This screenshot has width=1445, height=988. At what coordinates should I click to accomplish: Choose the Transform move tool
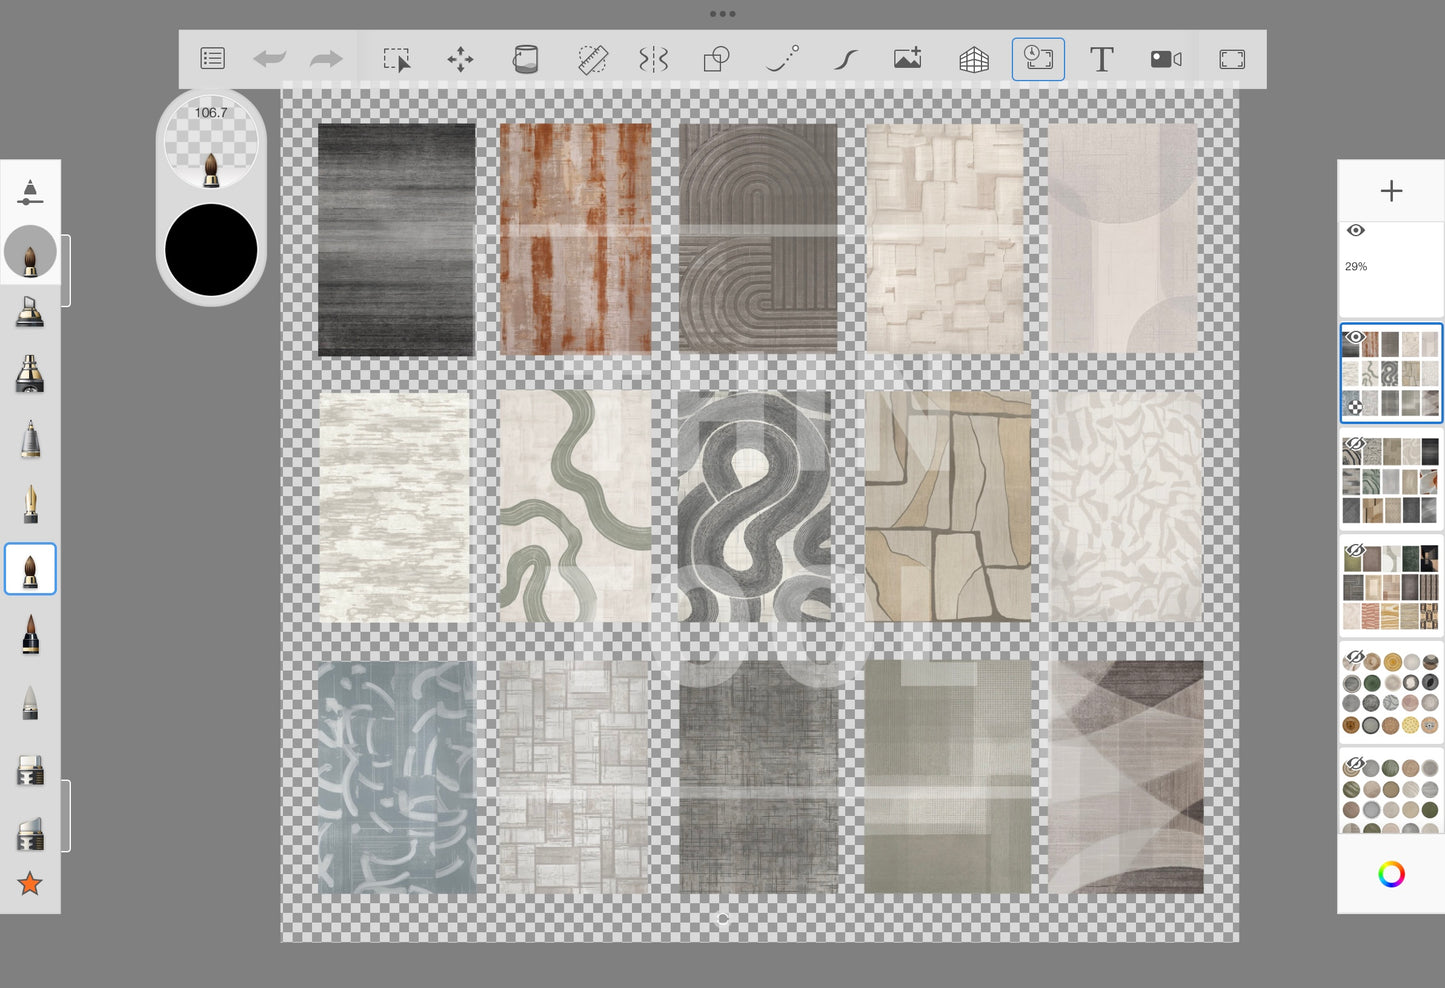click(460, 59)
